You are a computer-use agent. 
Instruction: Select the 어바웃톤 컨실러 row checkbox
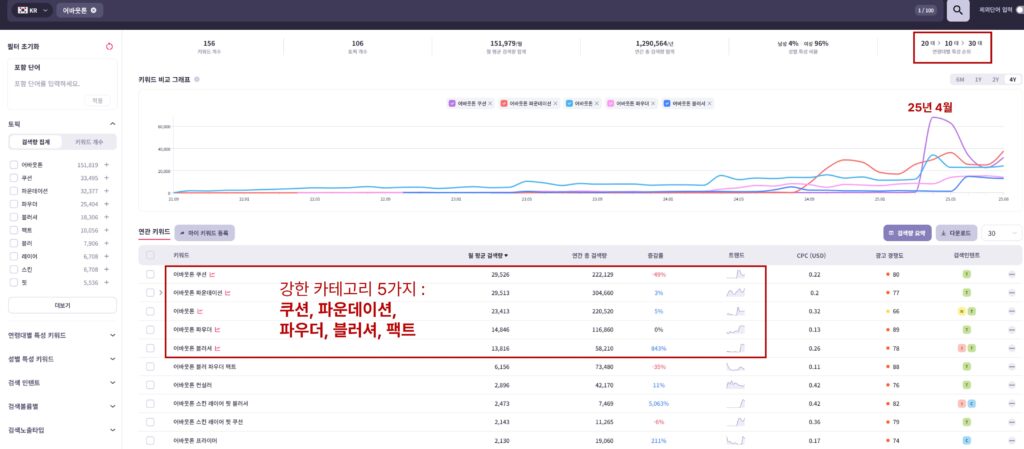(150, 383)
